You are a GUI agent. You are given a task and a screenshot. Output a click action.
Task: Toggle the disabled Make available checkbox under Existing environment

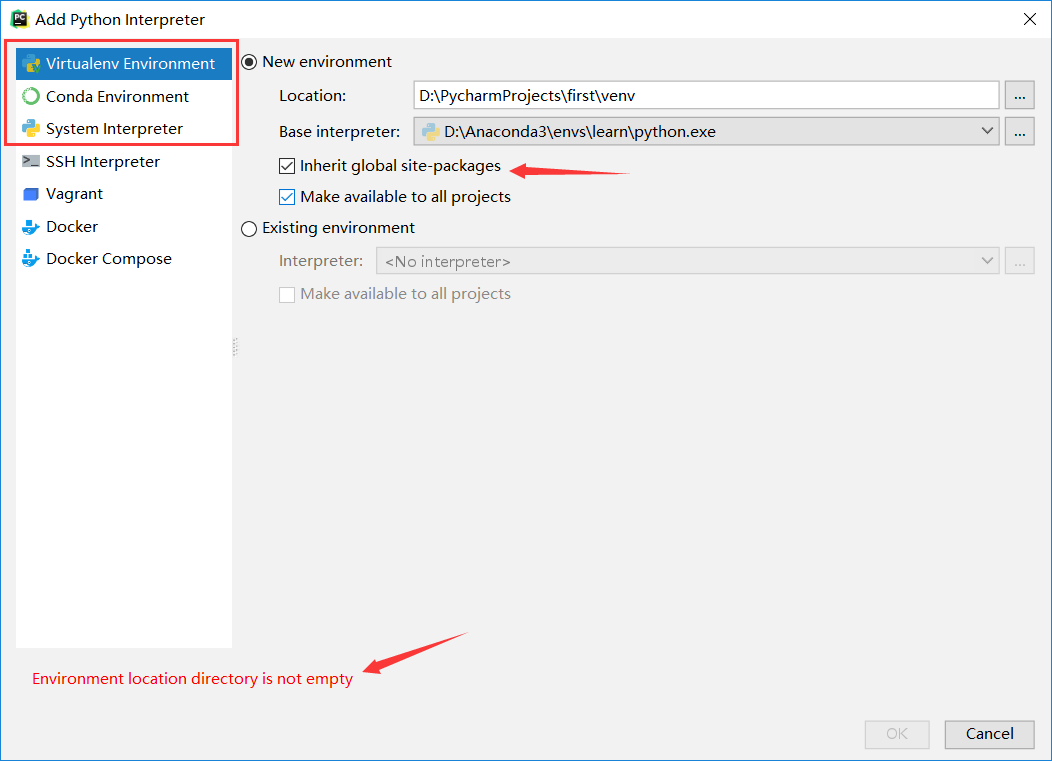pyautogui.click(x=287, y=295)
